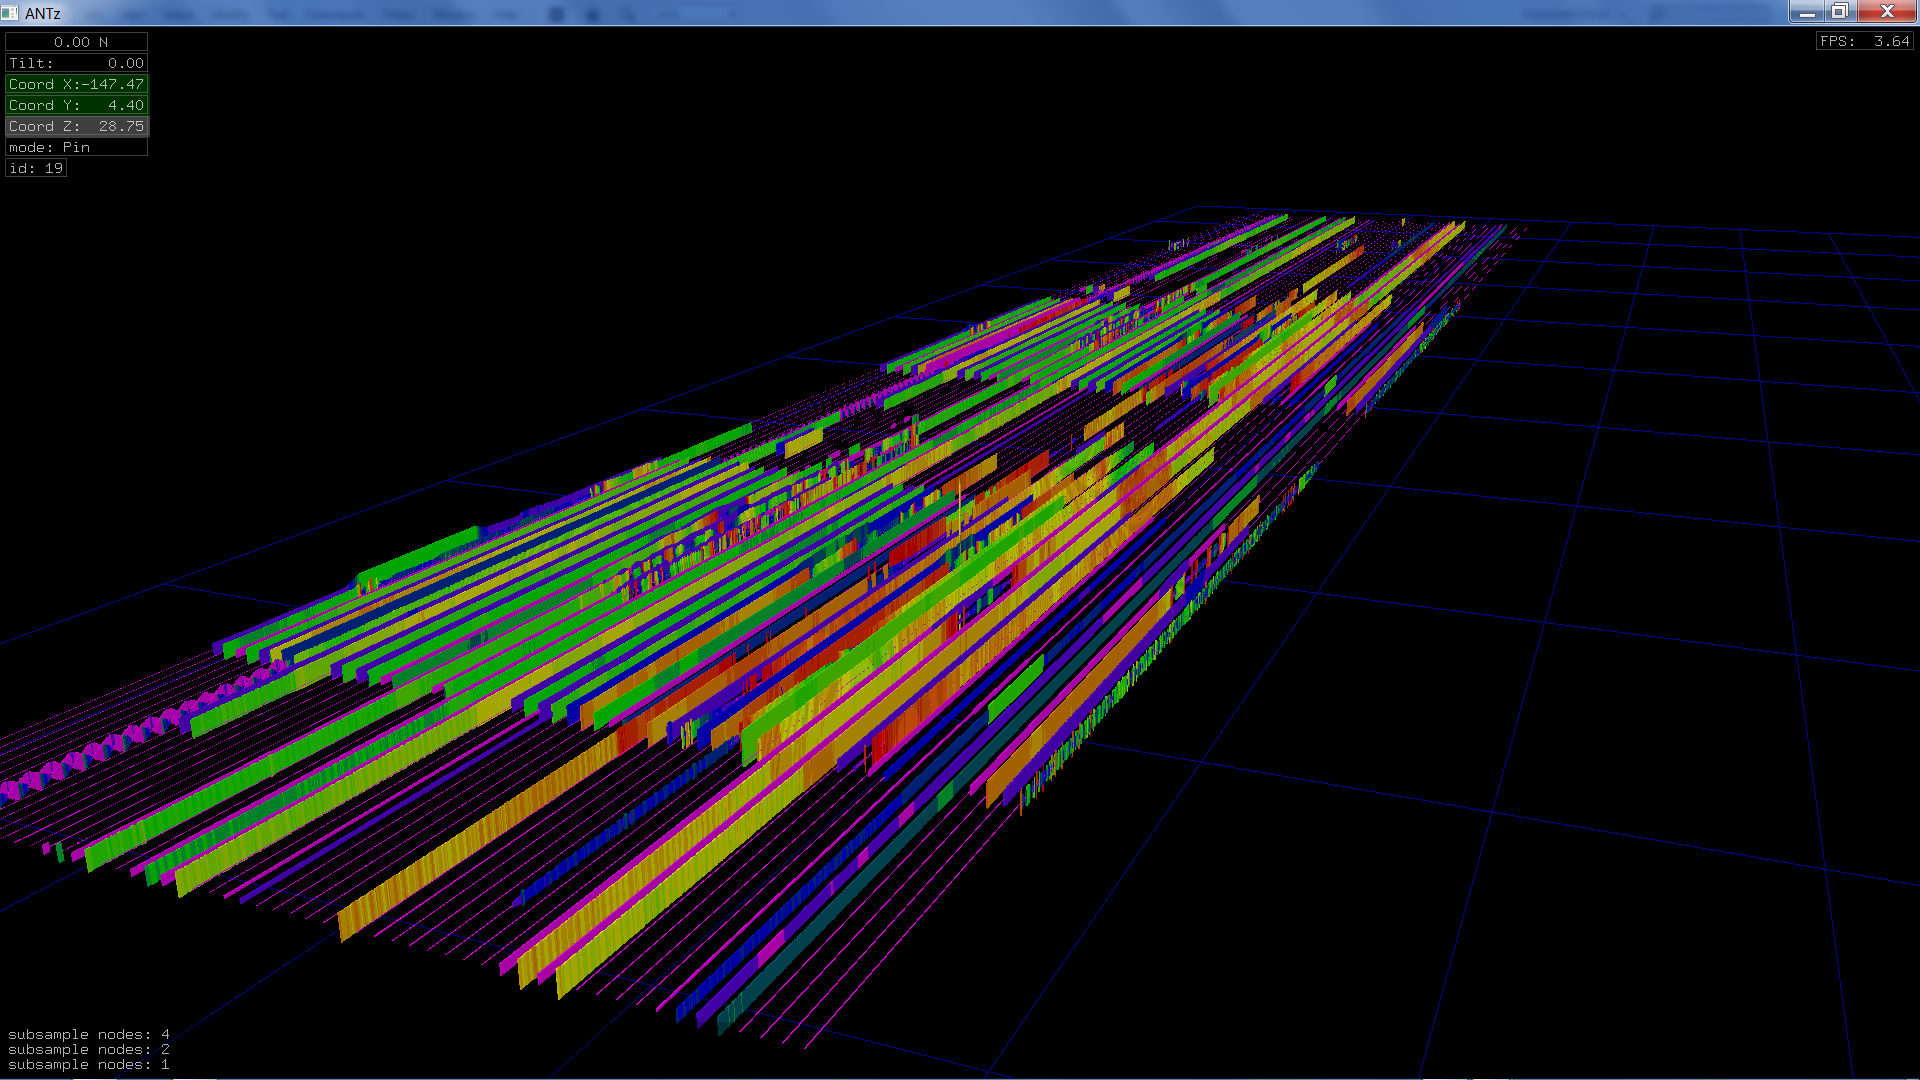Minimize the ANTz window

tap(1806, 12)
